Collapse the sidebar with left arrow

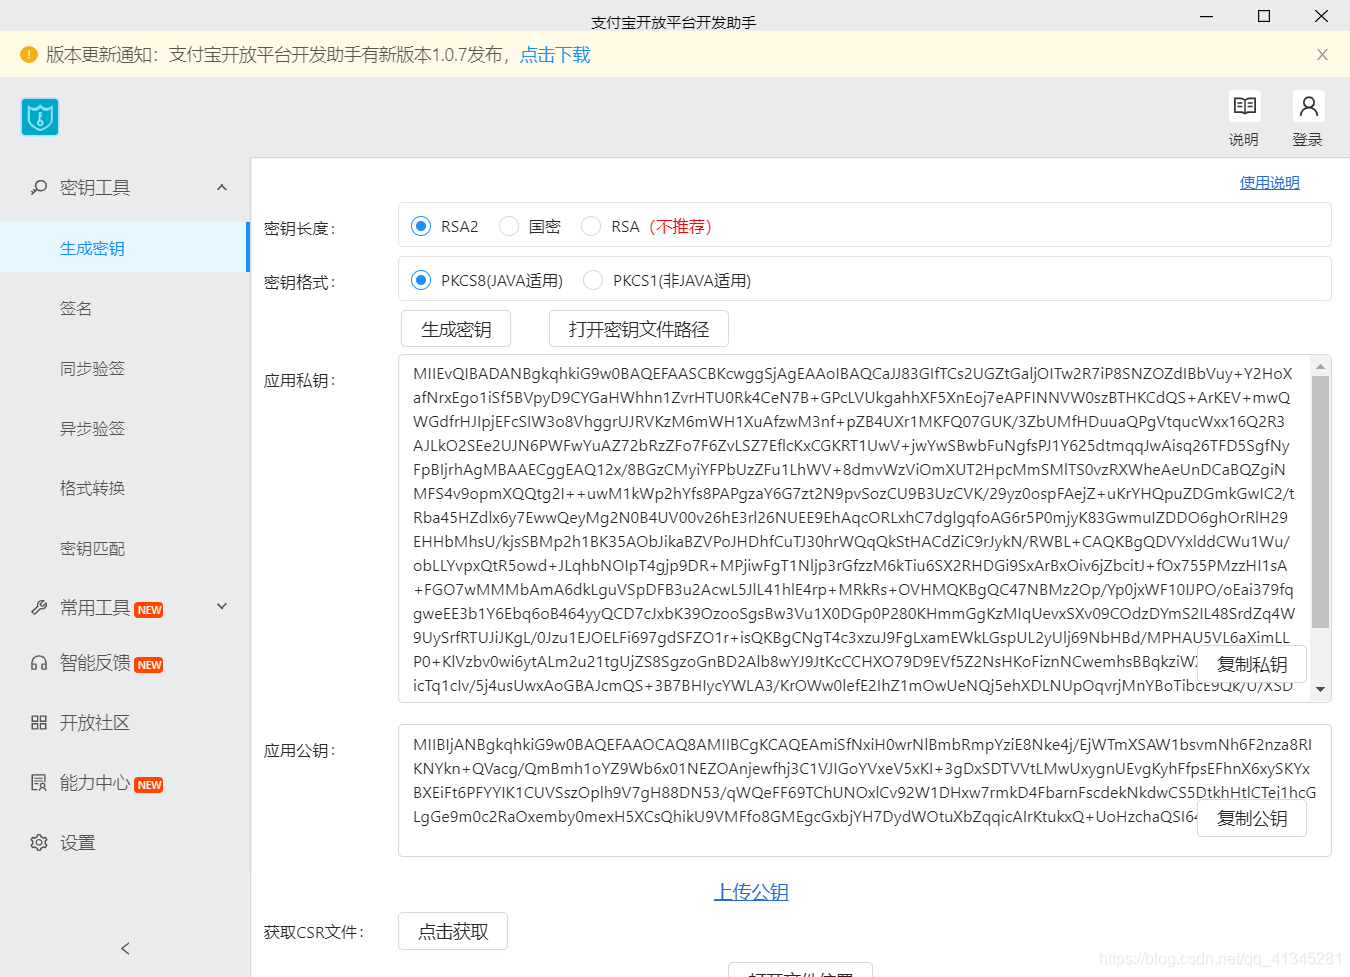[125, 948]
